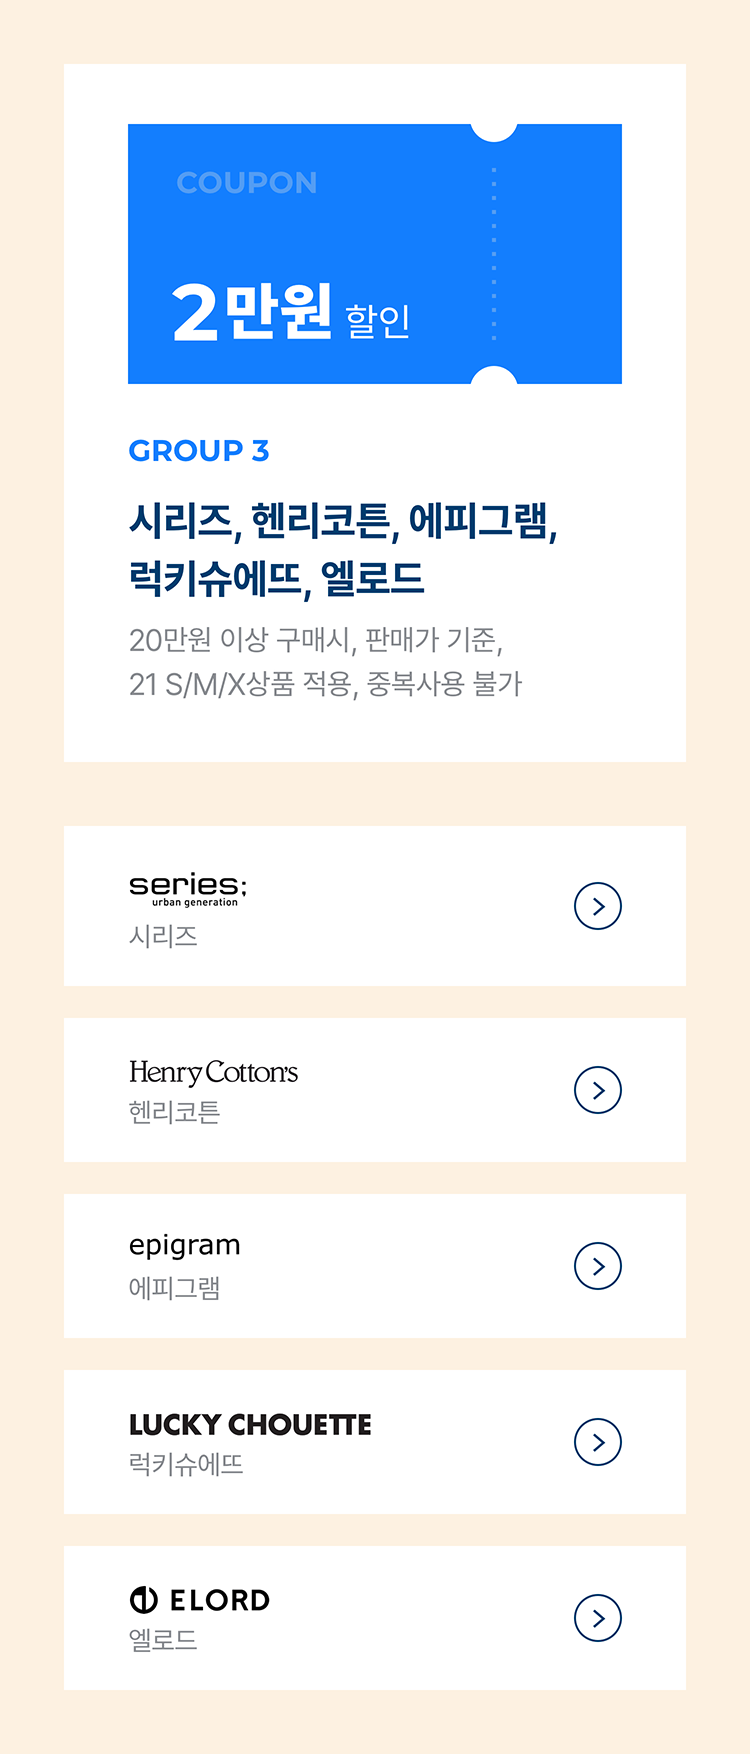
Task: Select the 헨리코튼 brand name
Action: [x=174, y=1112]
